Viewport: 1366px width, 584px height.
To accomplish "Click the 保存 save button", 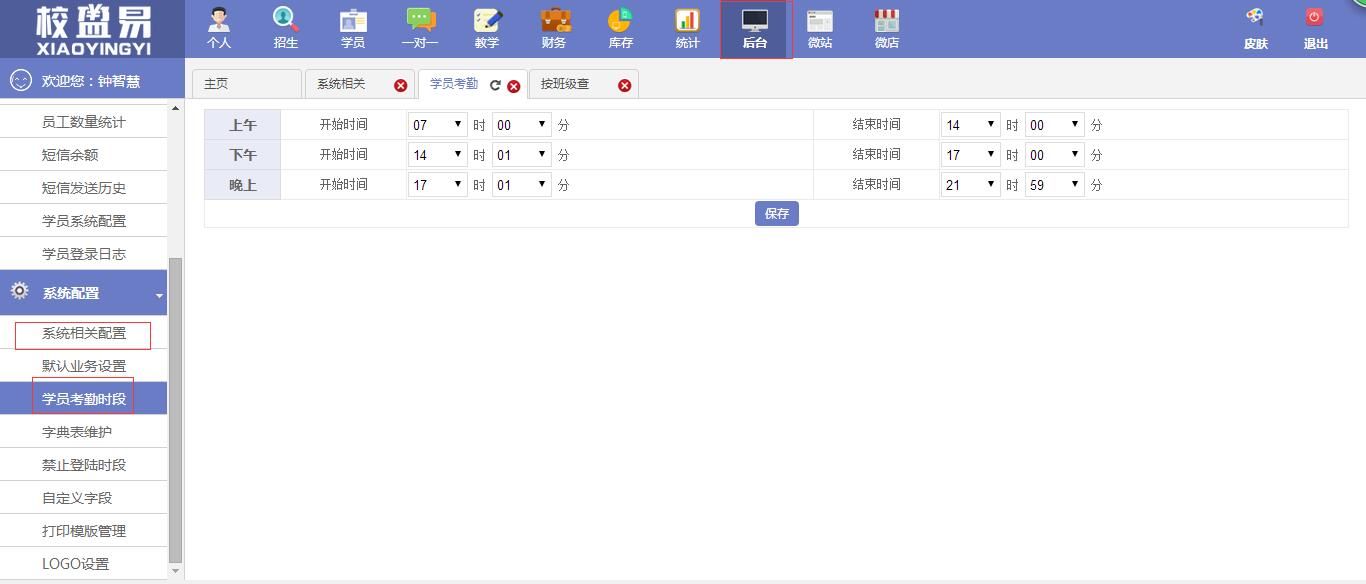I will [x=776, y=214].
